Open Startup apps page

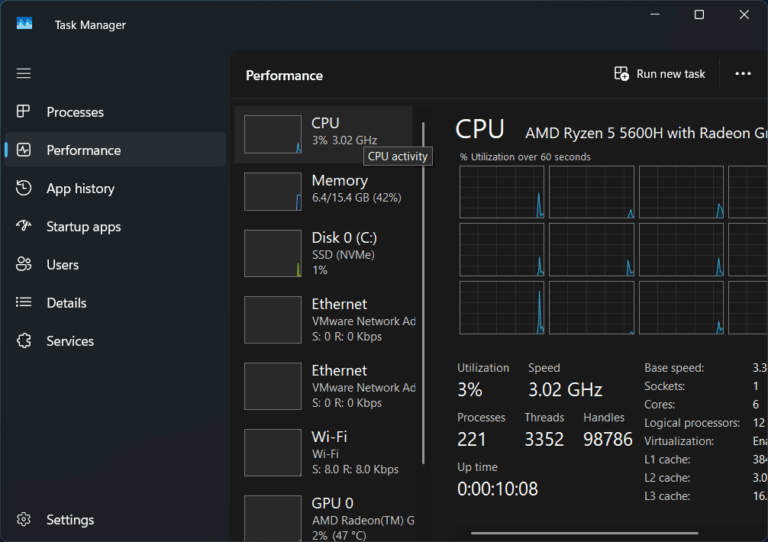click(x=115, y=227)
